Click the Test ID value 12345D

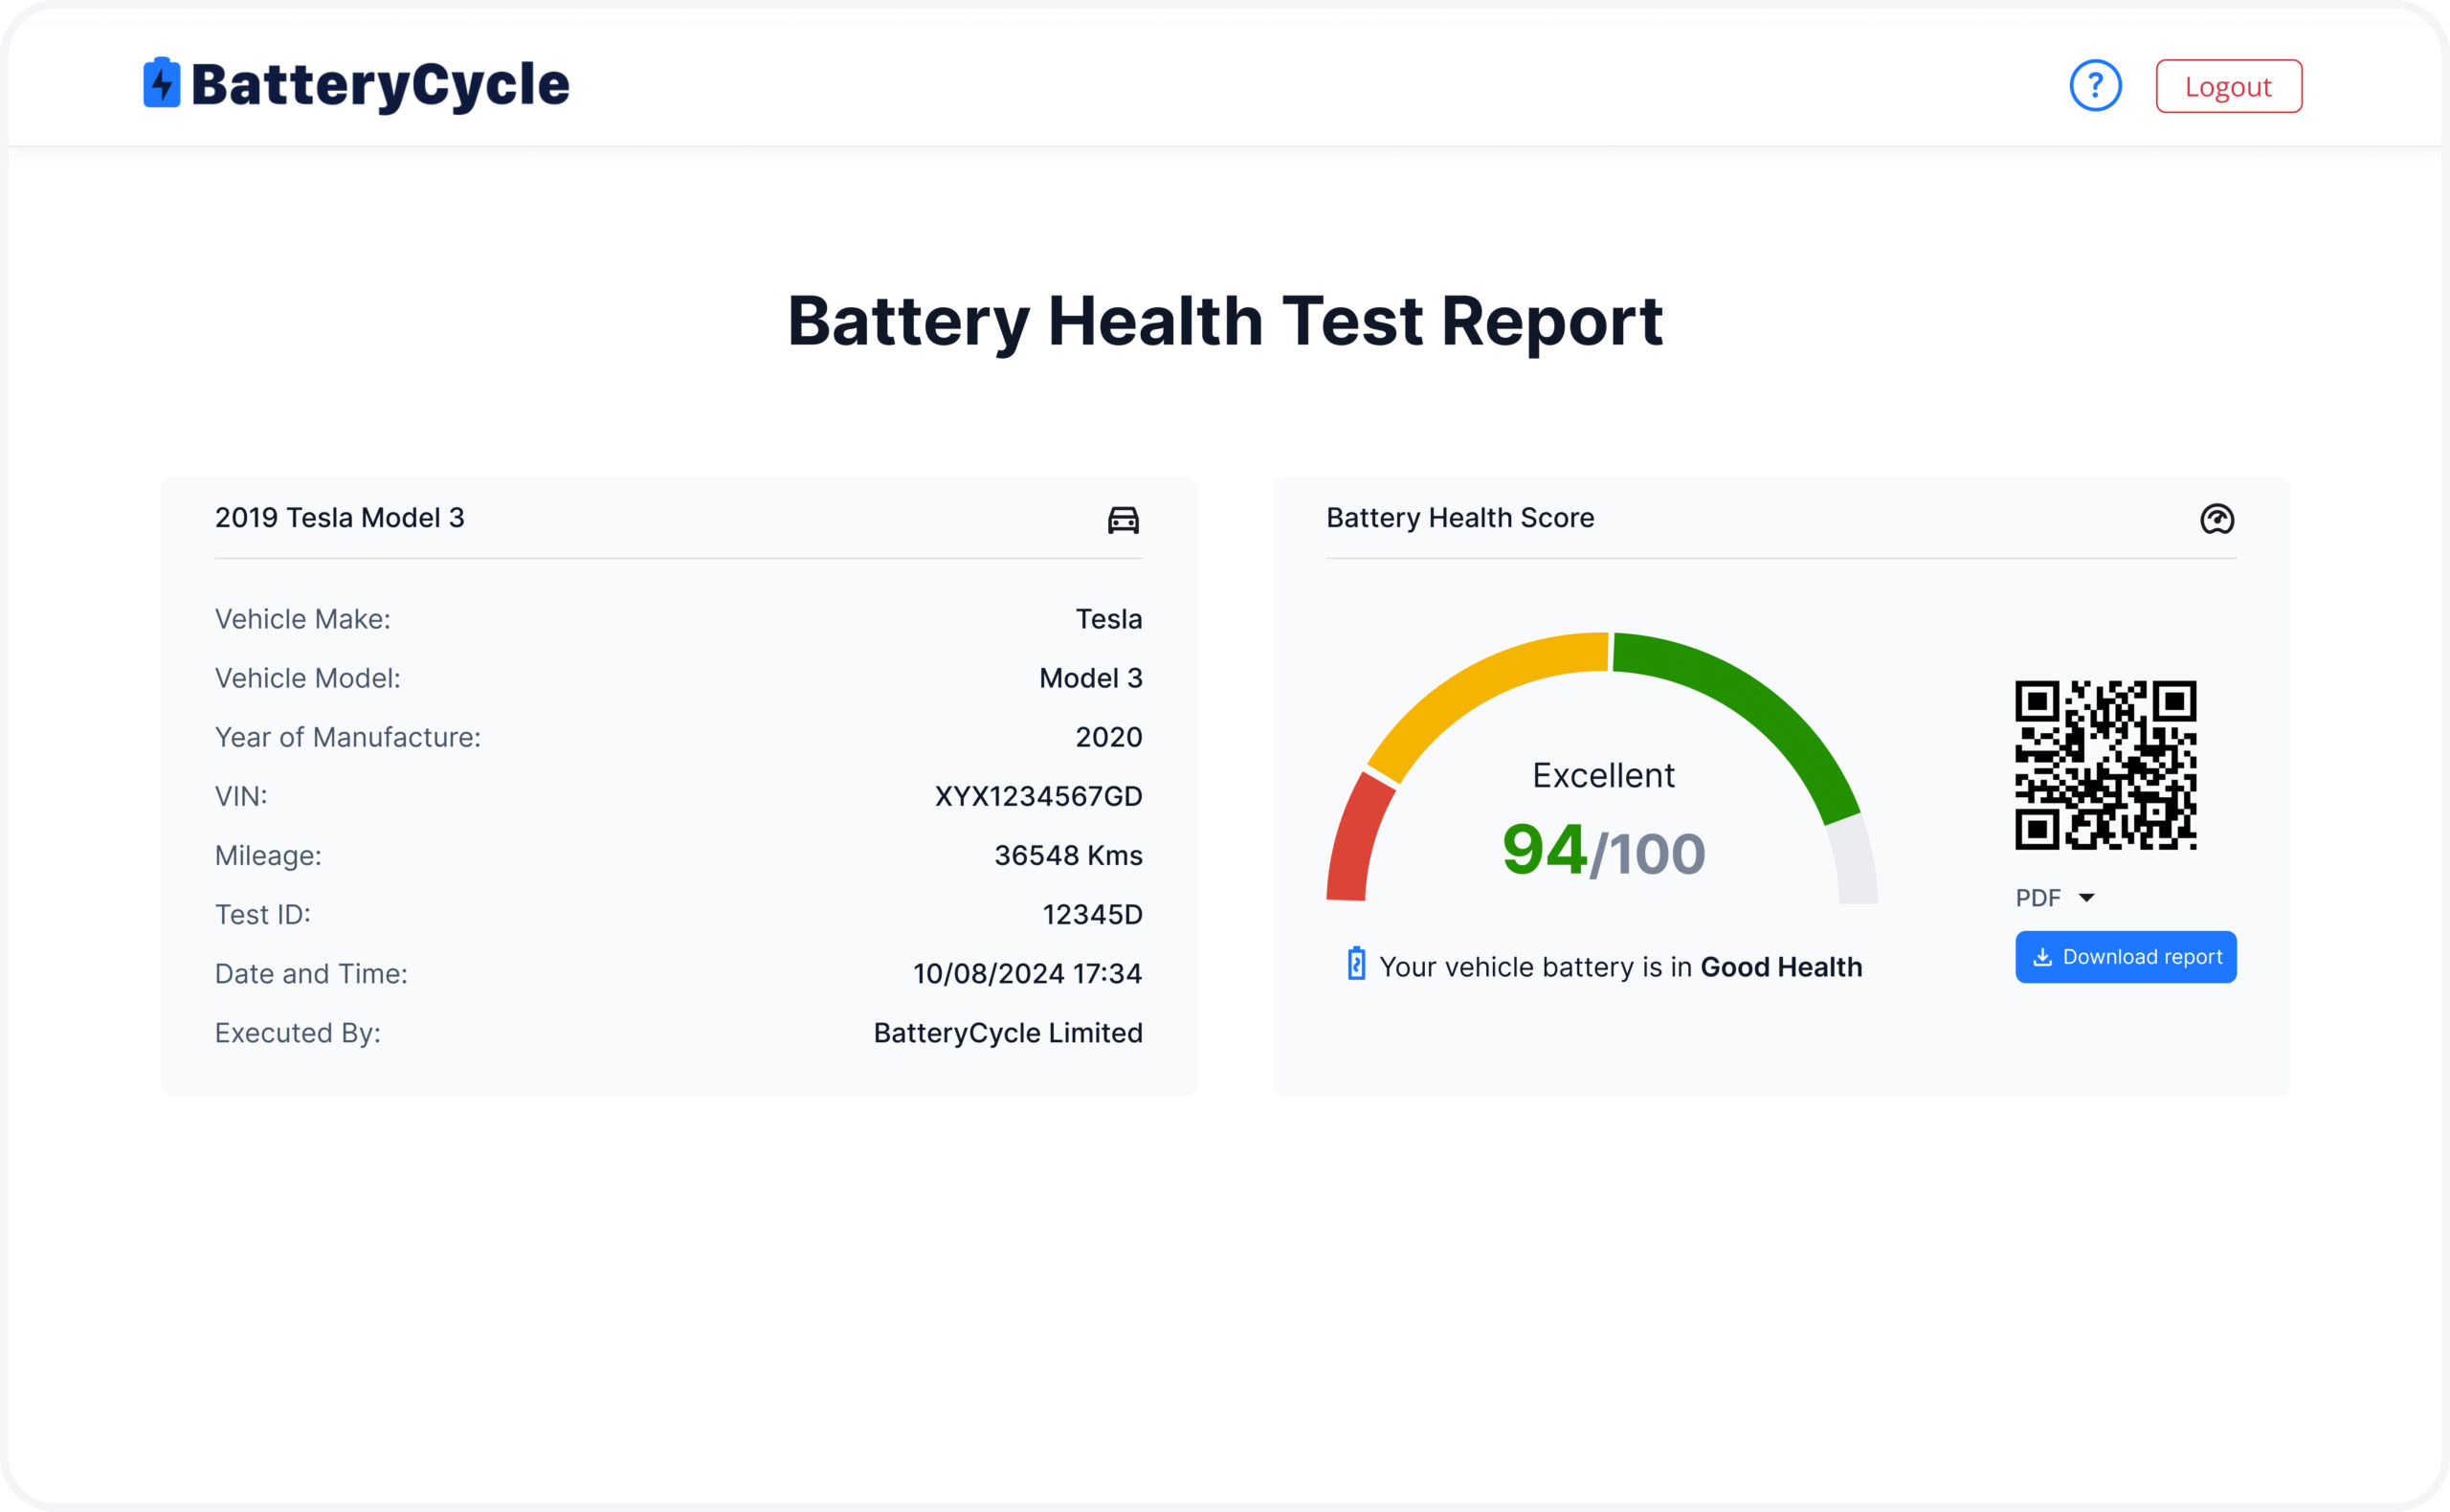(x=1092, y=914)
